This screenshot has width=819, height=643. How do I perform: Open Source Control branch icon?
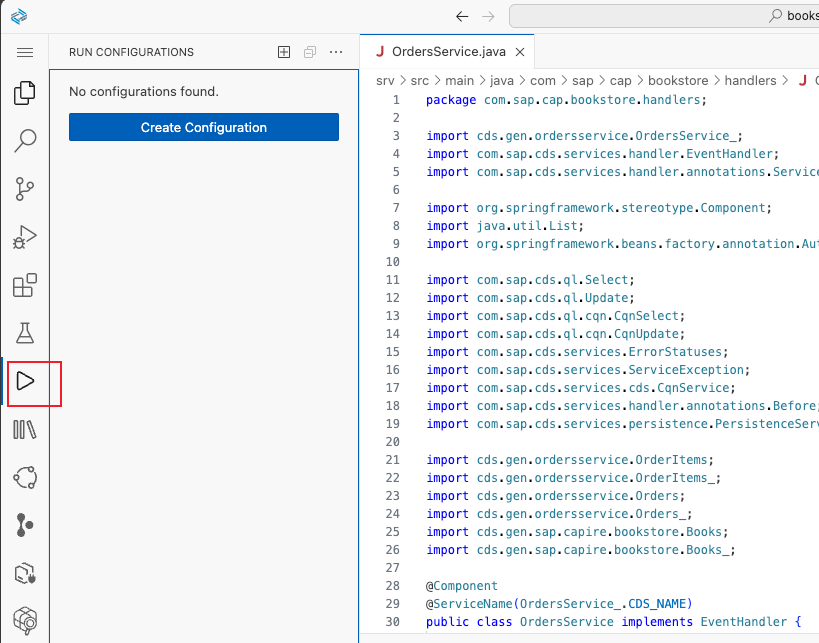coord(25,189)
